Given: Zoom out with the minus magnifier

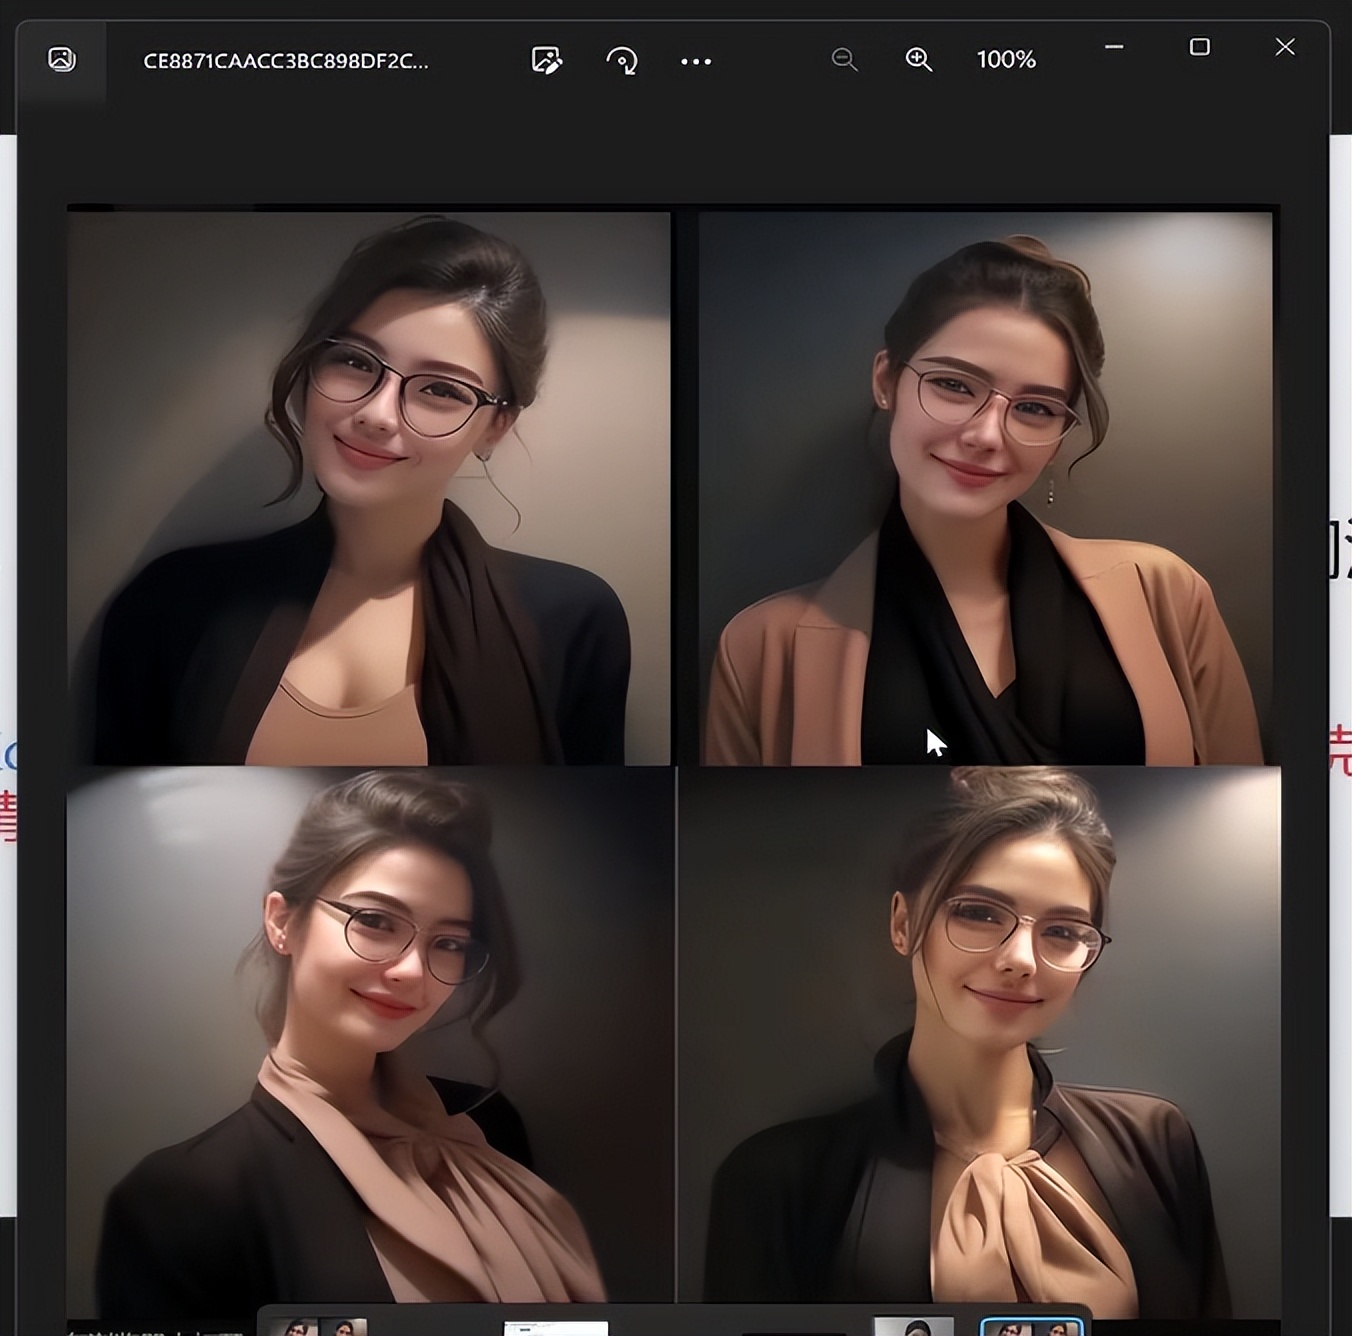Looking at the screenshot, I should [845, 60].
